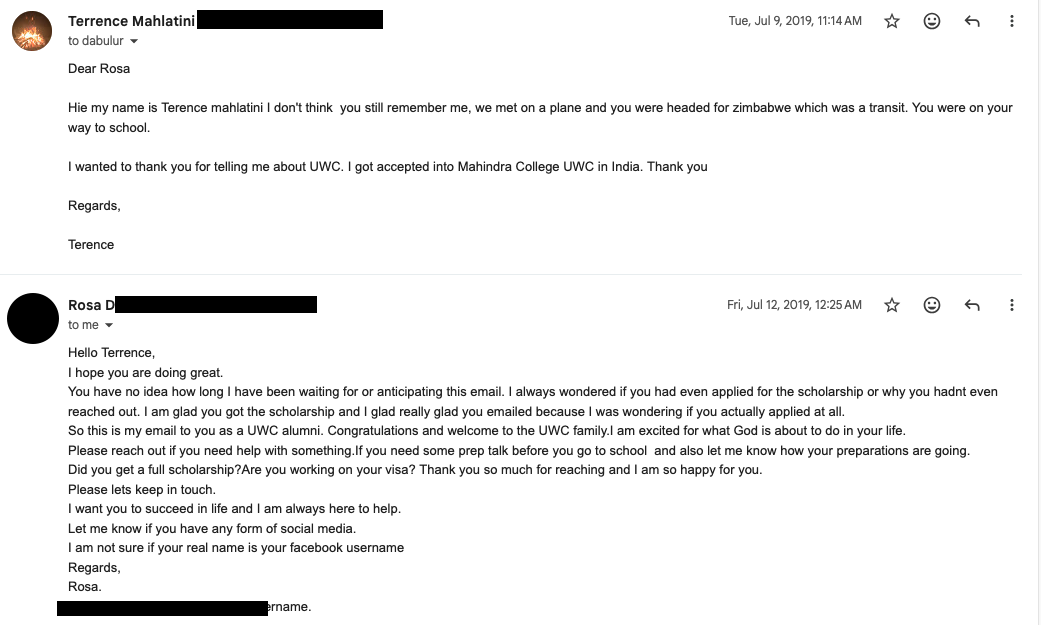Toggle star on the July 9 email
This screenshot has height=625, width=1041.
click(891, 20)
